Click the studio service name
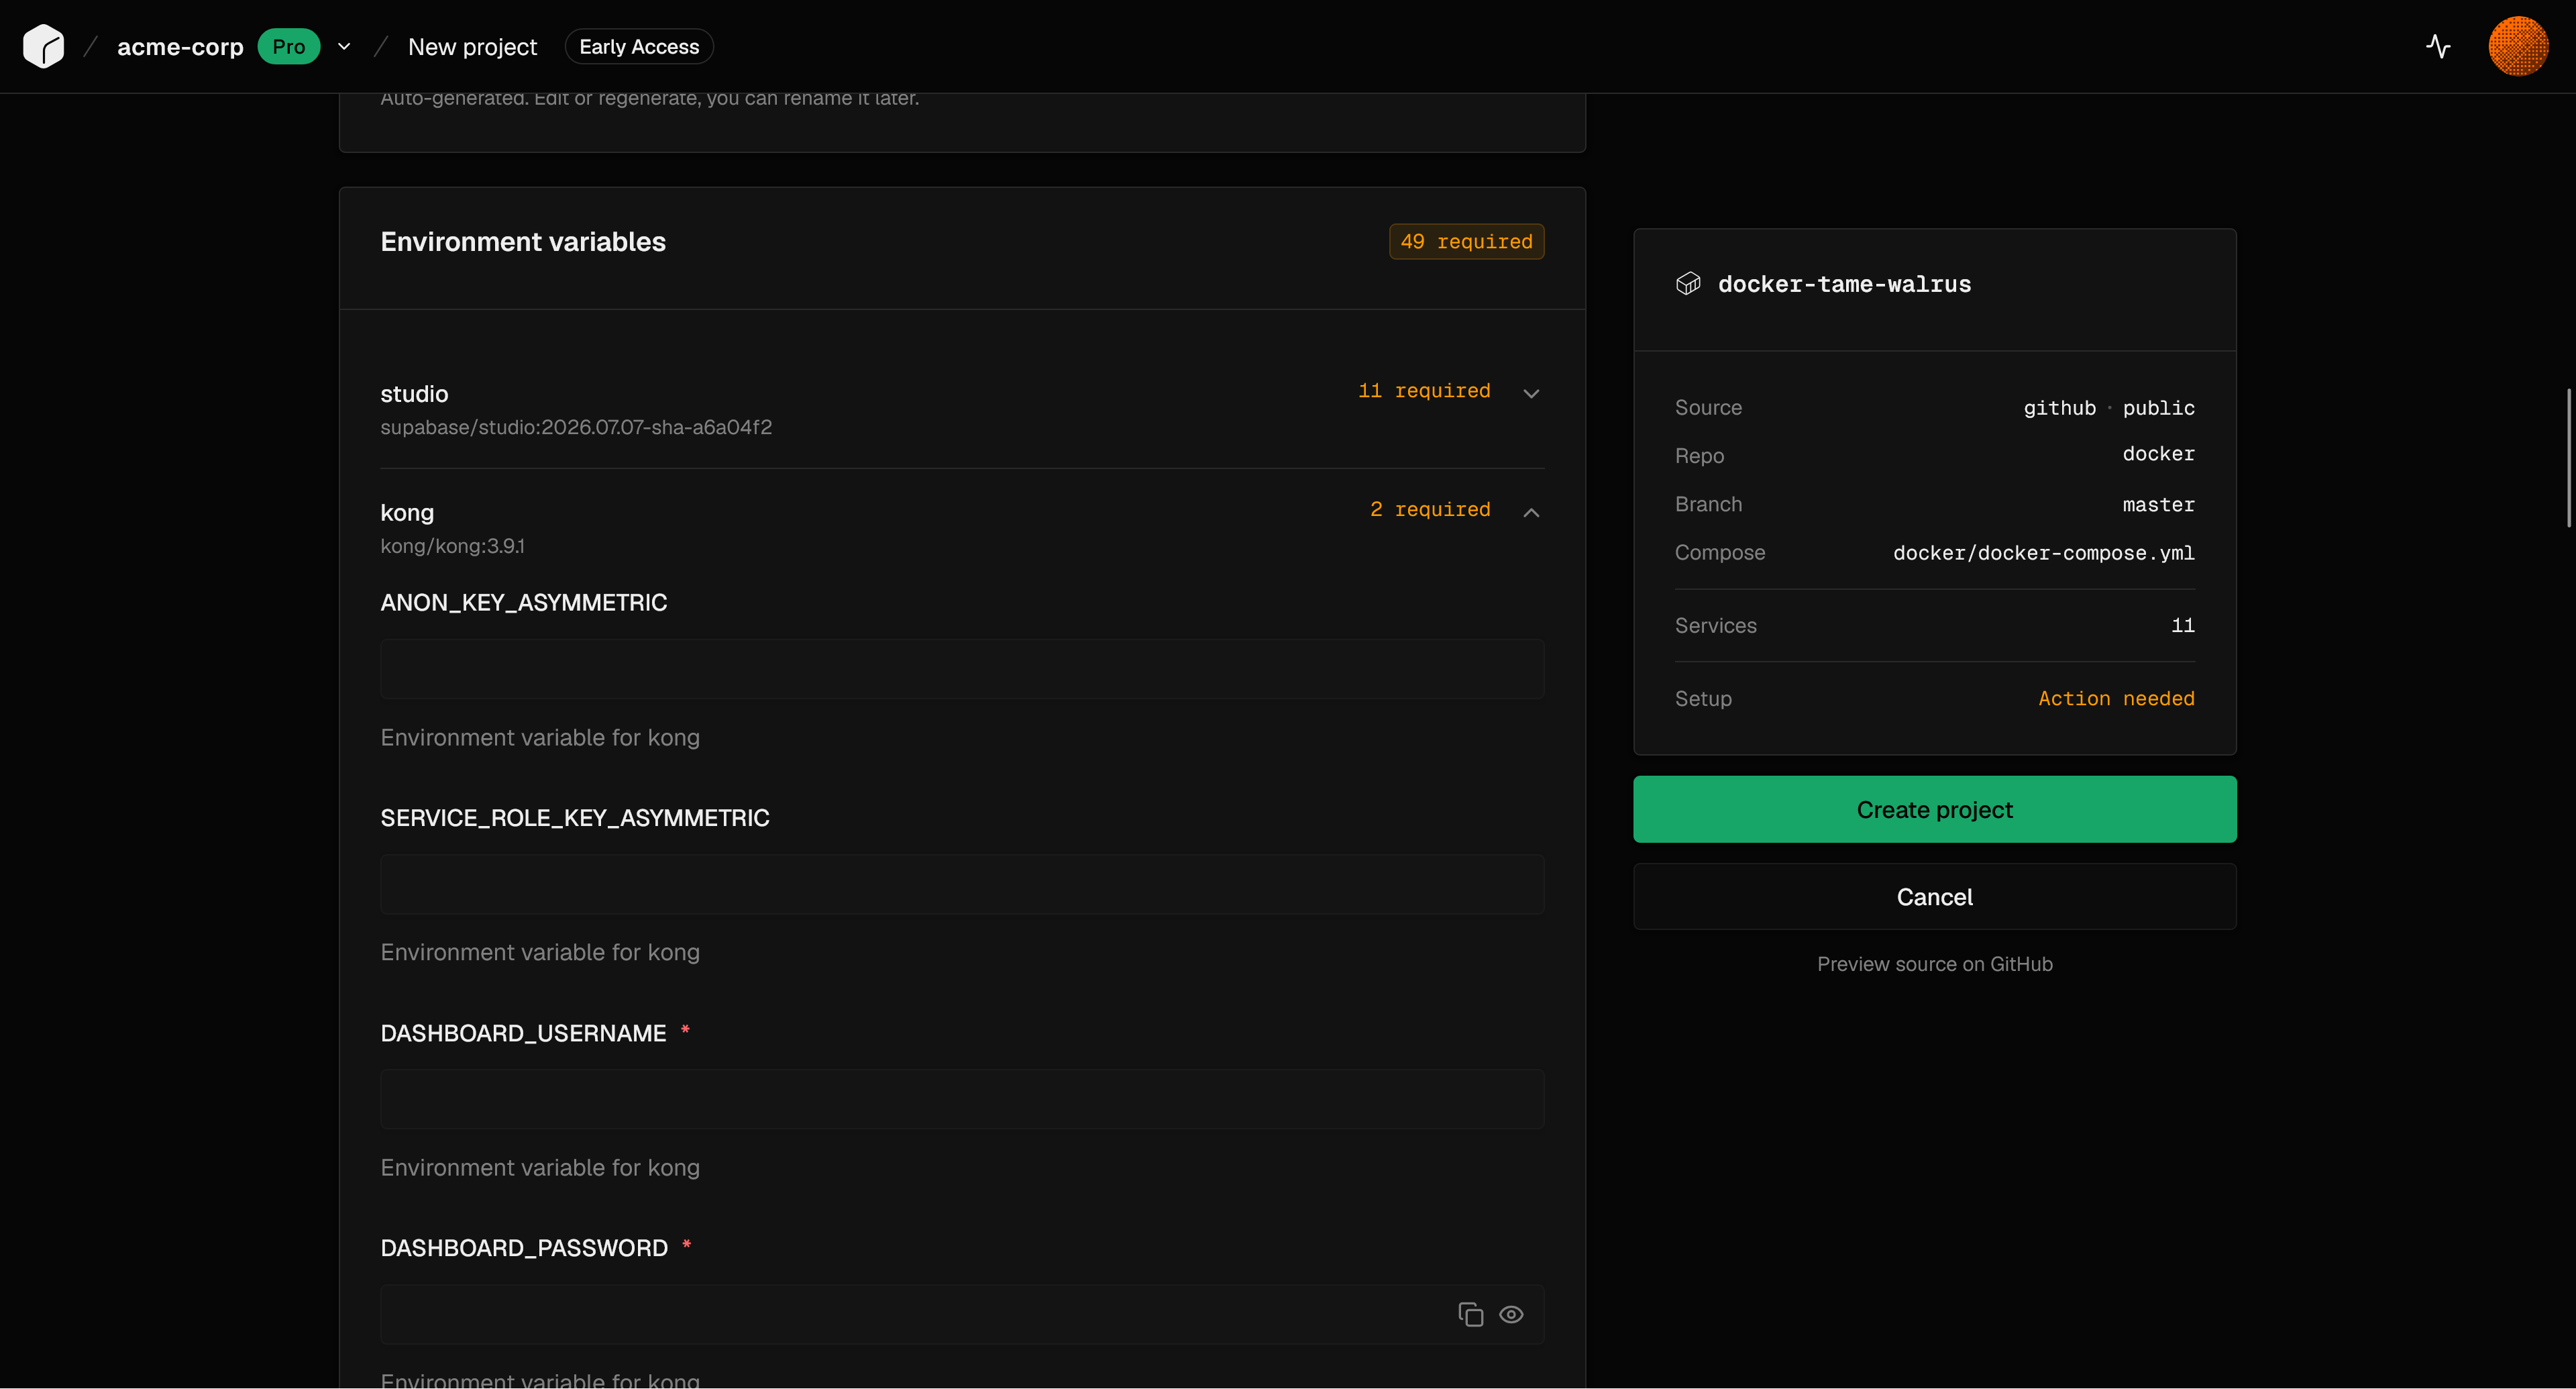 click(x=414, y=394)
